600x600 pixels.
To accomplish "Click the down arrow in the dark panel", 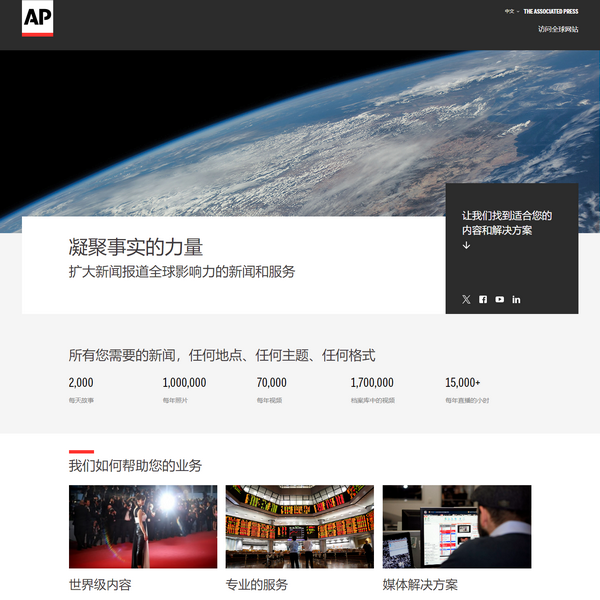I will [x=466, y=245].
